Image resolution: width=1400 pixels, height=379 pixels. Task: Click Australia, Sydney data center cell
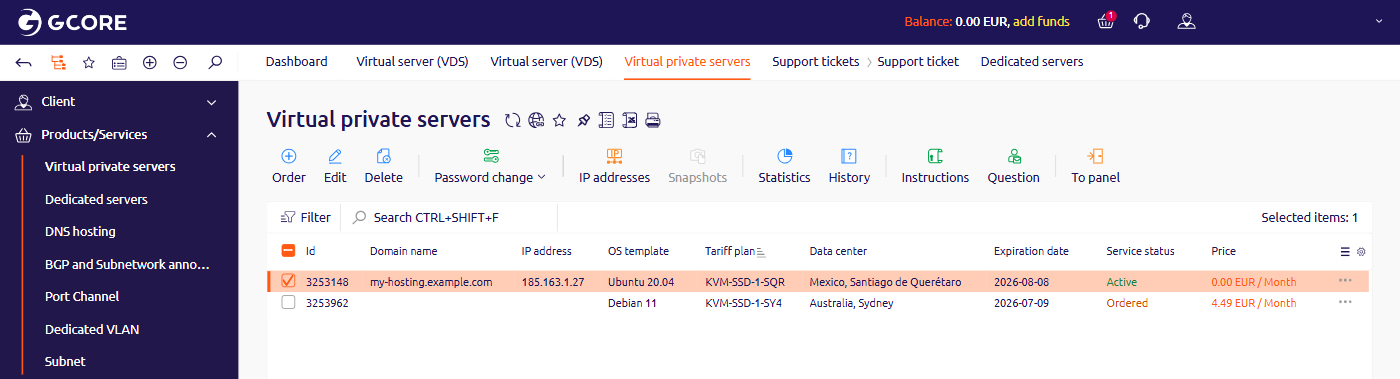[851, 303]
